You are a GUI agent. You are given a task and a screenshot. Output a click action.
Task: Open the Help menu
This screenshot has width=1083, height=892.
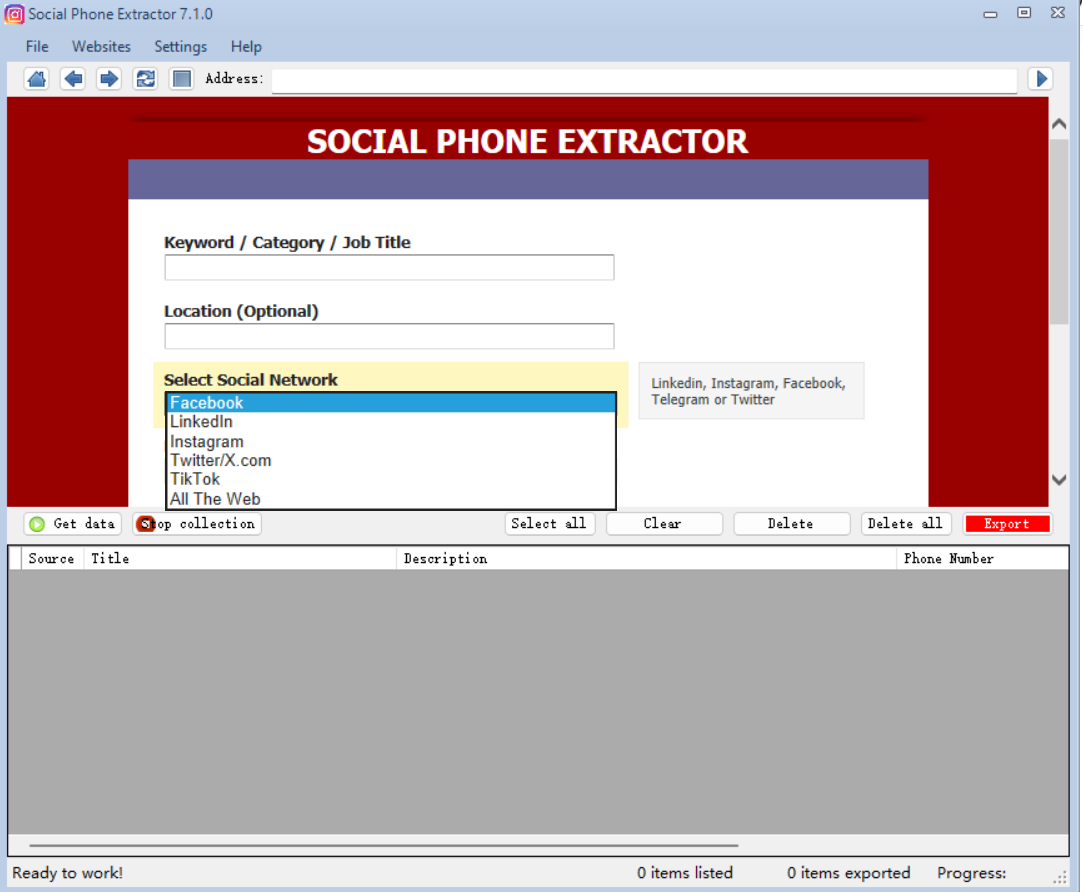[x=246, y=46]
